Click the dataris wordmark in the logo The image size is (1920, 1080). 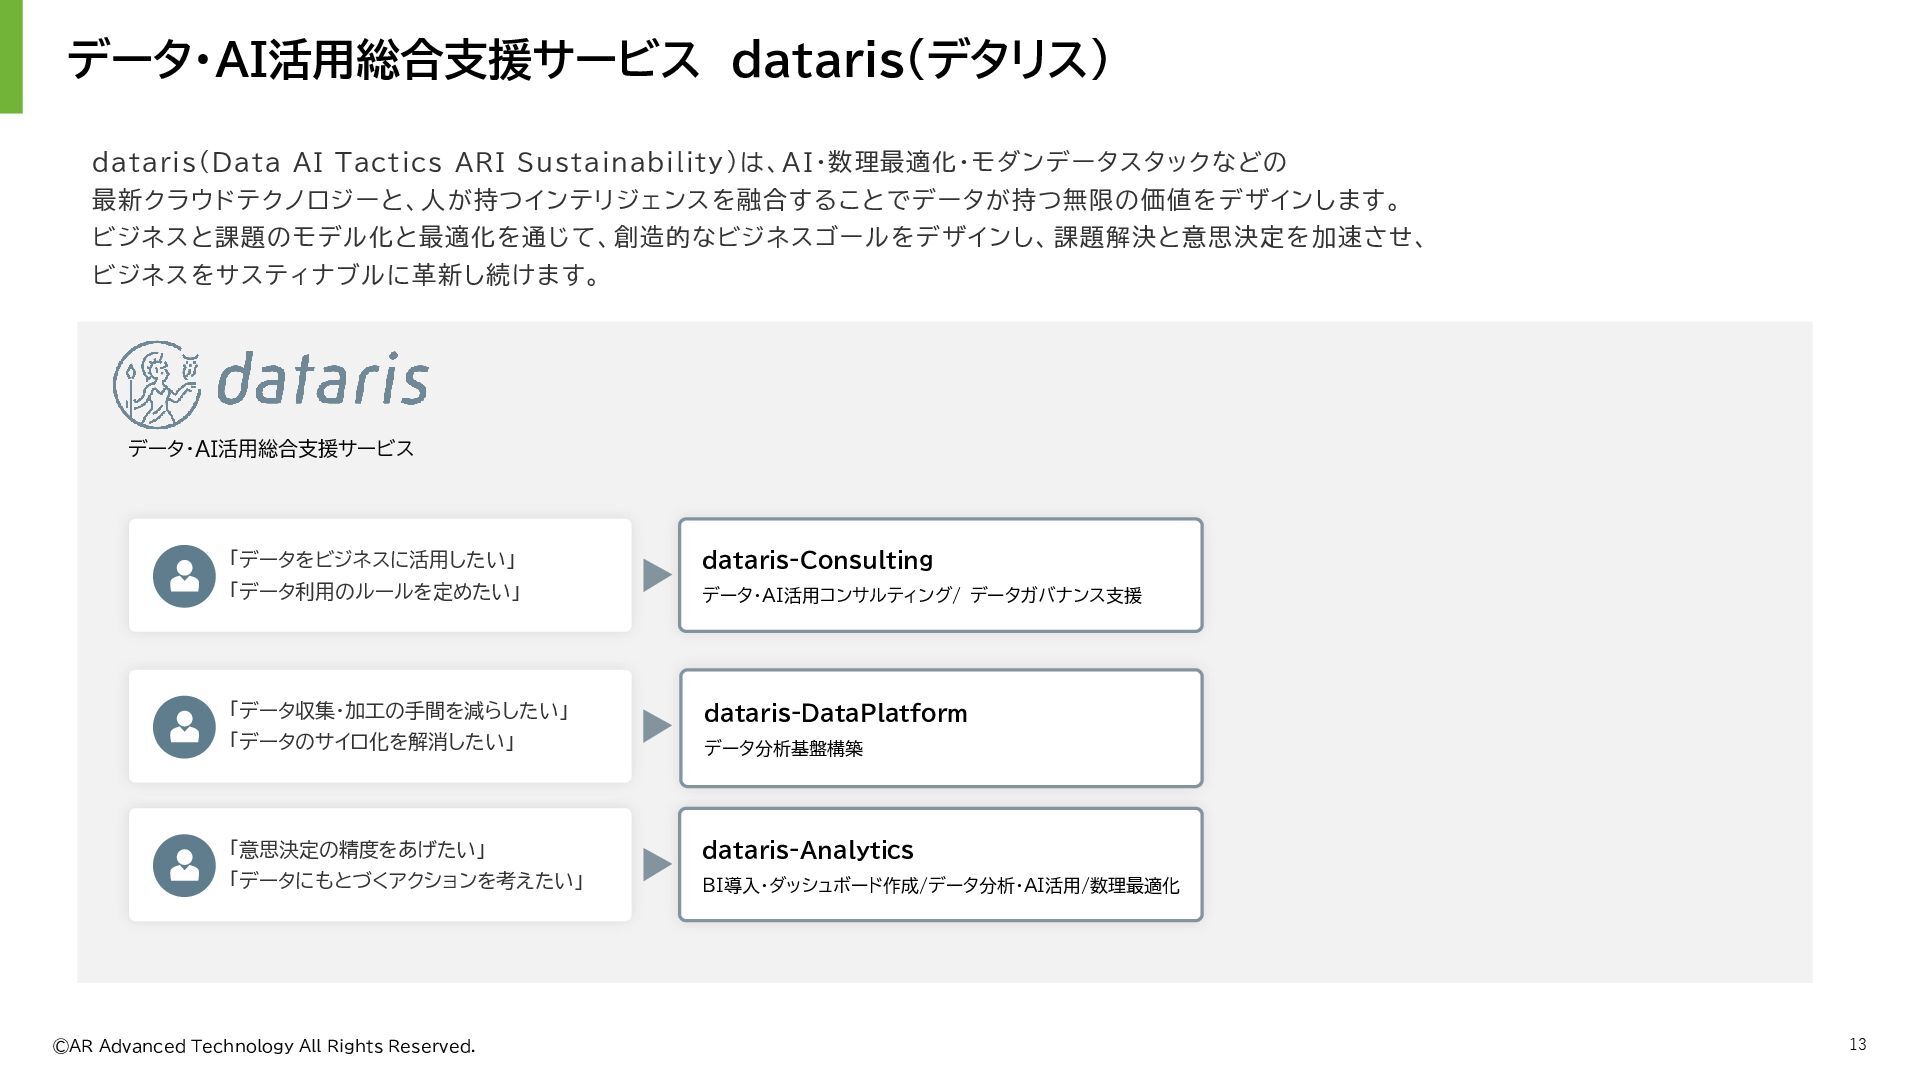click(x=322, y=380)
